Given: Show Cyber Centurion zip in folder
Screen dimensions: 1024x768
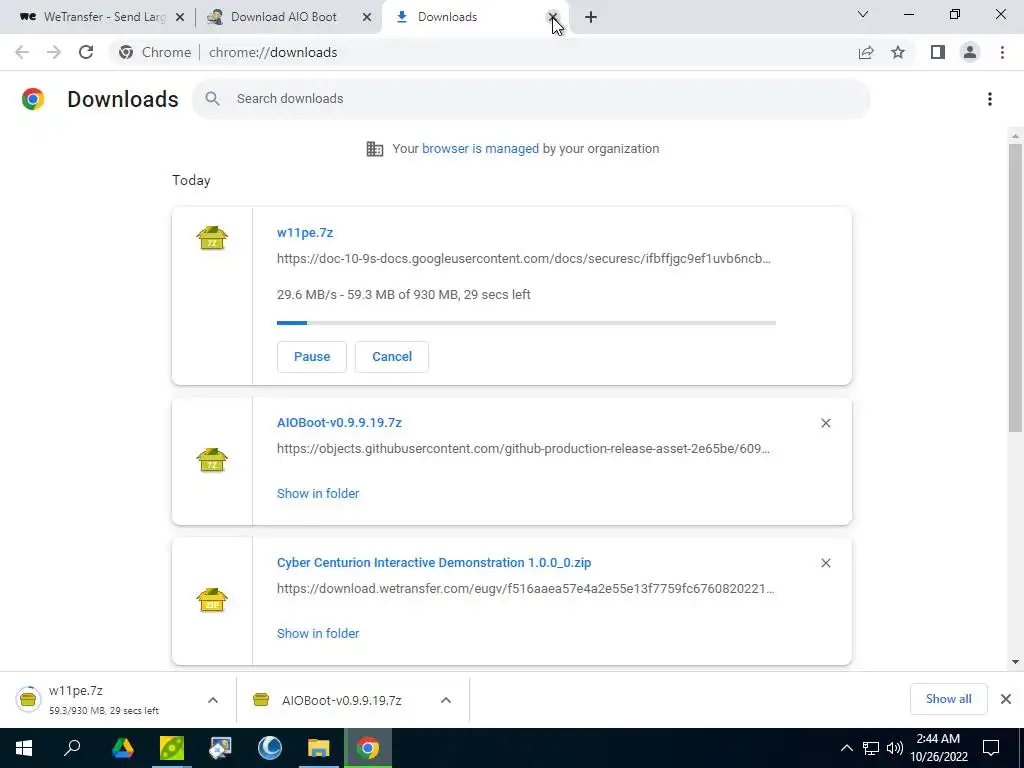Looking at the screenshot, I should (318, 633).
